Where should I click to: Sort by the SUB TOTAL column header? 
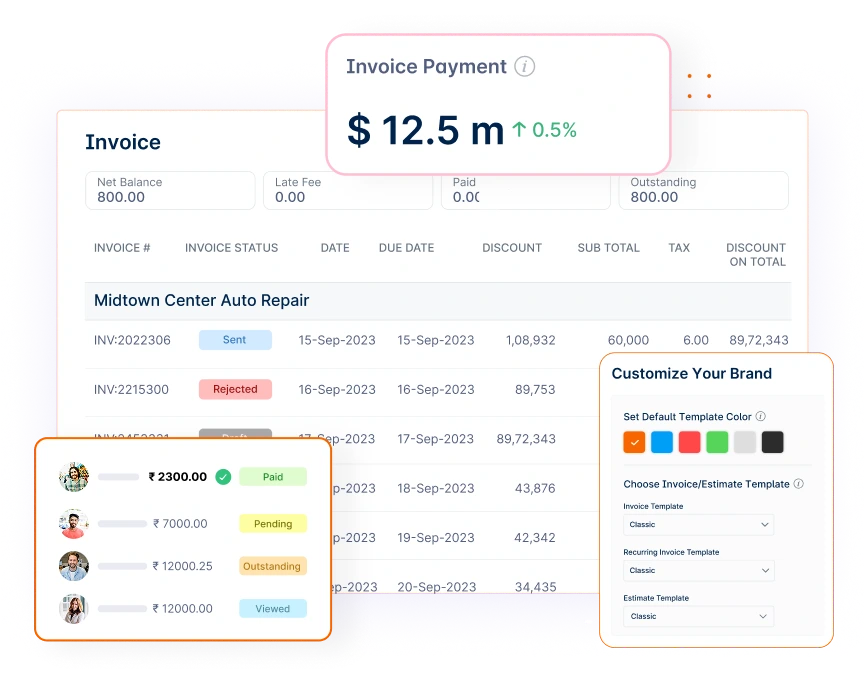click(x=608, y=248)
